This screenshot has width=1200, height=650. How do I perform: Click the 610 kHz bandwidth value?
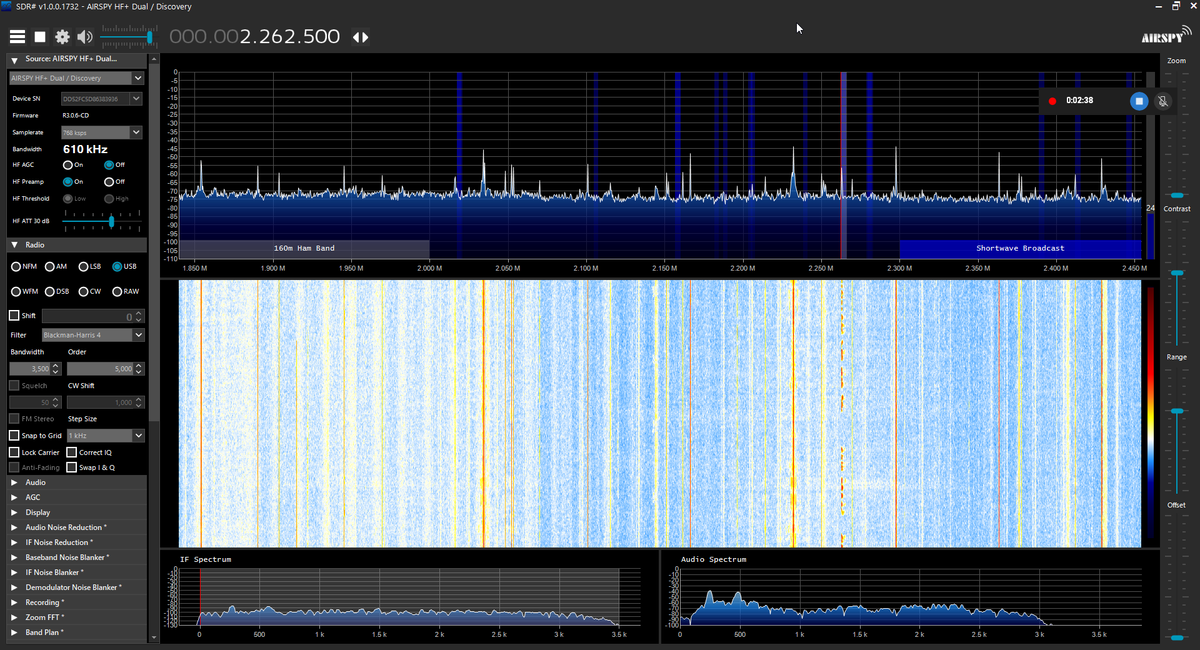tap(85, 149)
